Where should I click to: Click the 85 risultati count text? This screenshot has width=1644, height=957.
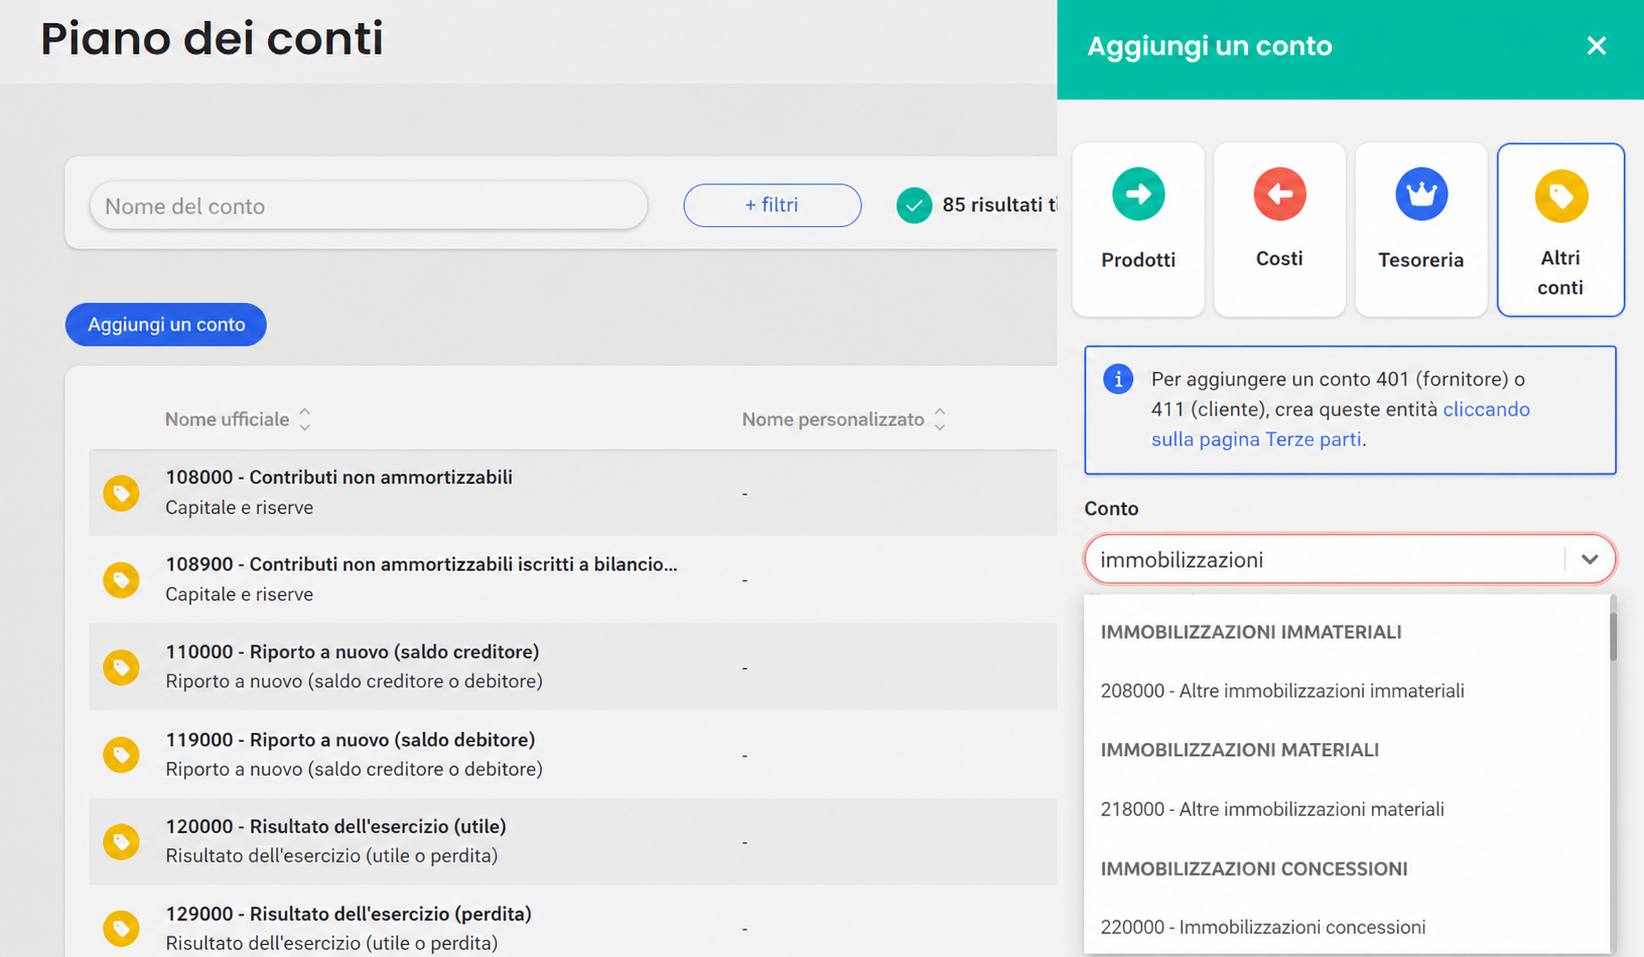[x=999, y=205]
